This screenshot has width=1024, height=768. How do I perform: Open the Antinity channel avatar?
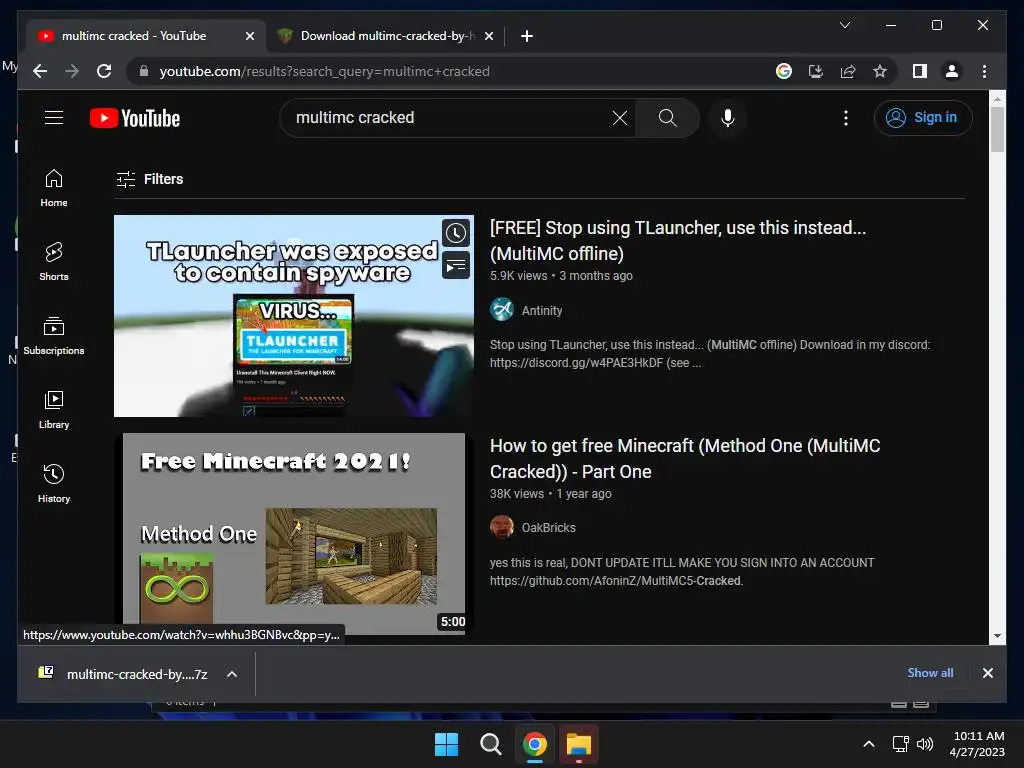click(x=502, y=310)
